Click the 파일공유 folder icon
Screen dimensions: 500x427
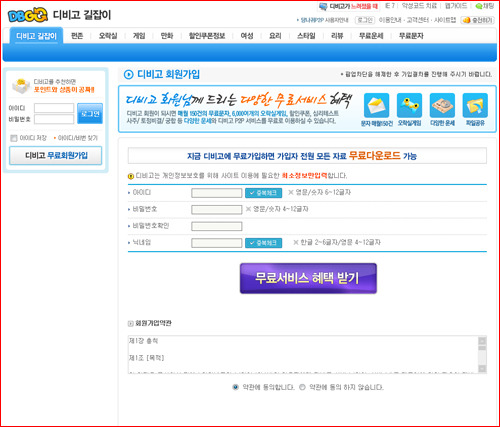(475, 106)
